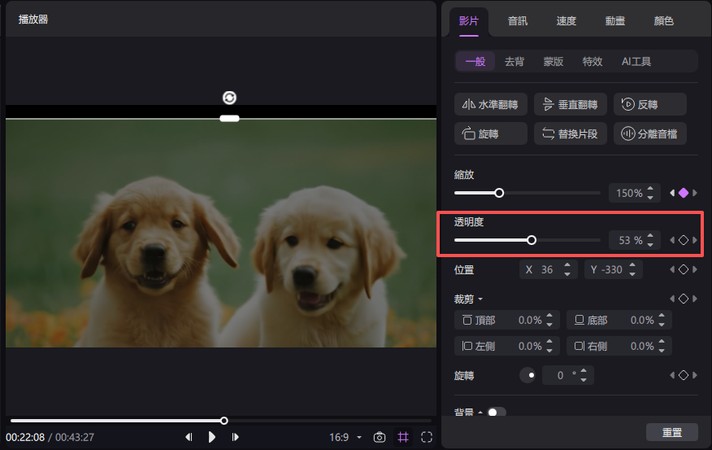Go to next 透明度 keyframe arrow
Screen dimensions: 712x450
[695, 240]
